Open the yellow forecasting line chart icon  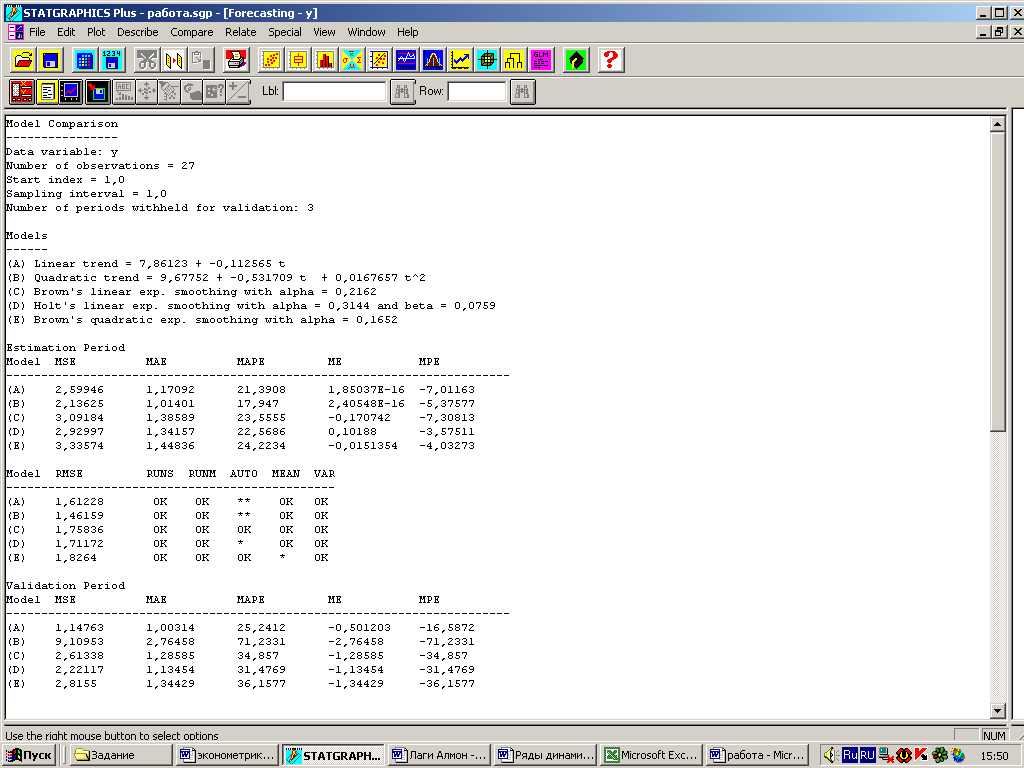pyautogui.click(x=460, y=60)
